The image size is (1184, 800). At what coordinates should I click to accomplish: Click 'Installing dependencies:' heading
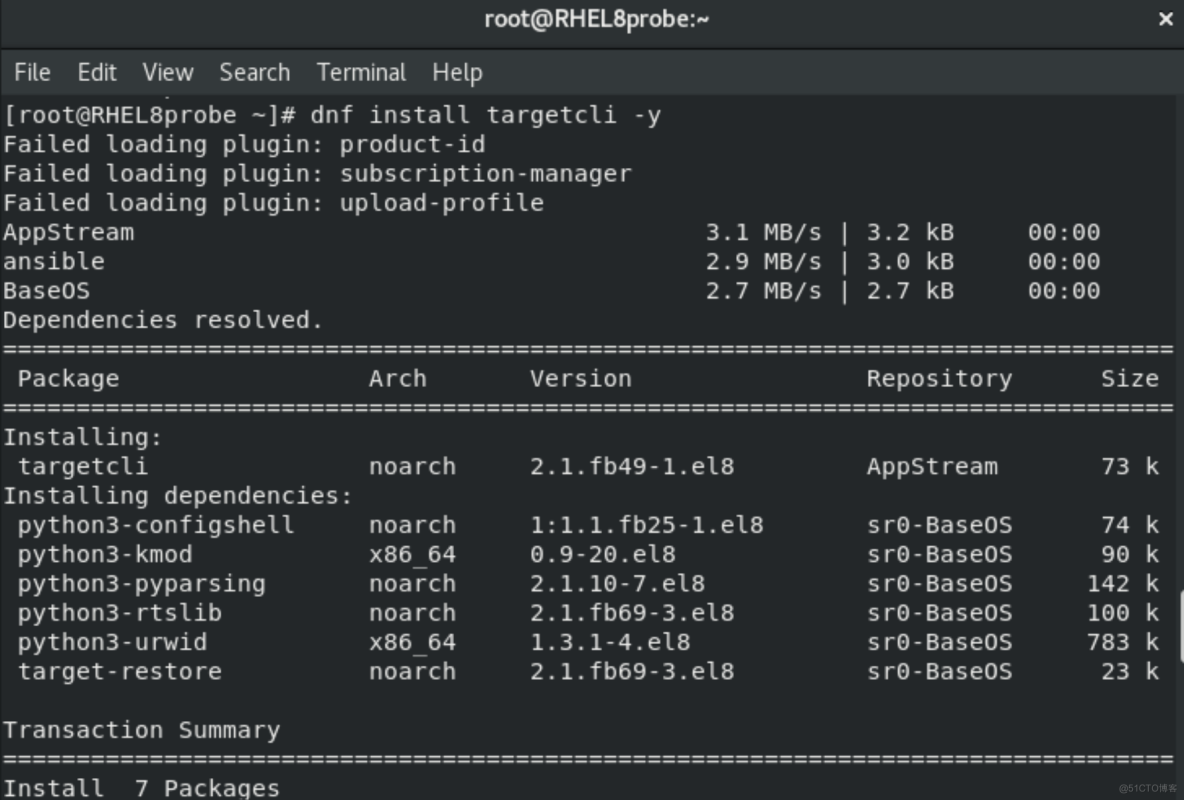(177, 496)
